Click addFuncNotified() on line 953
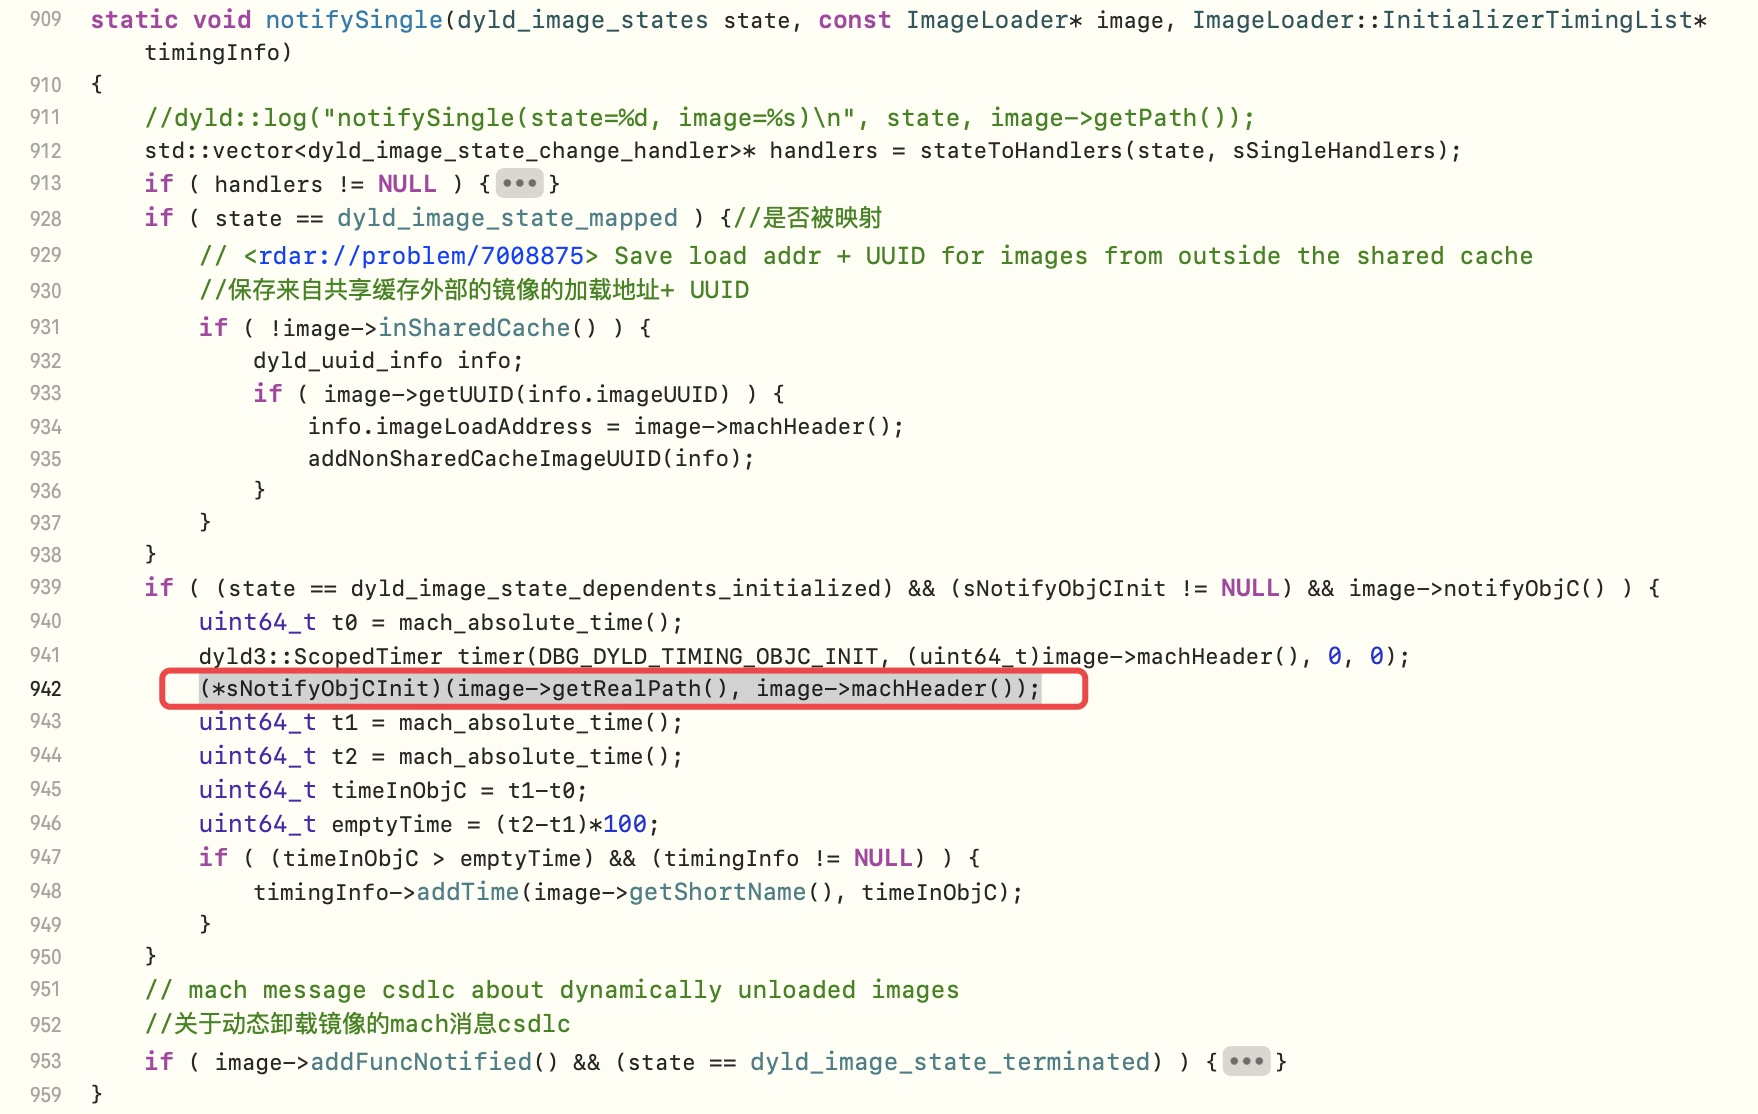This screenshot has height=1114, width=1758. tap(433, 1062)
